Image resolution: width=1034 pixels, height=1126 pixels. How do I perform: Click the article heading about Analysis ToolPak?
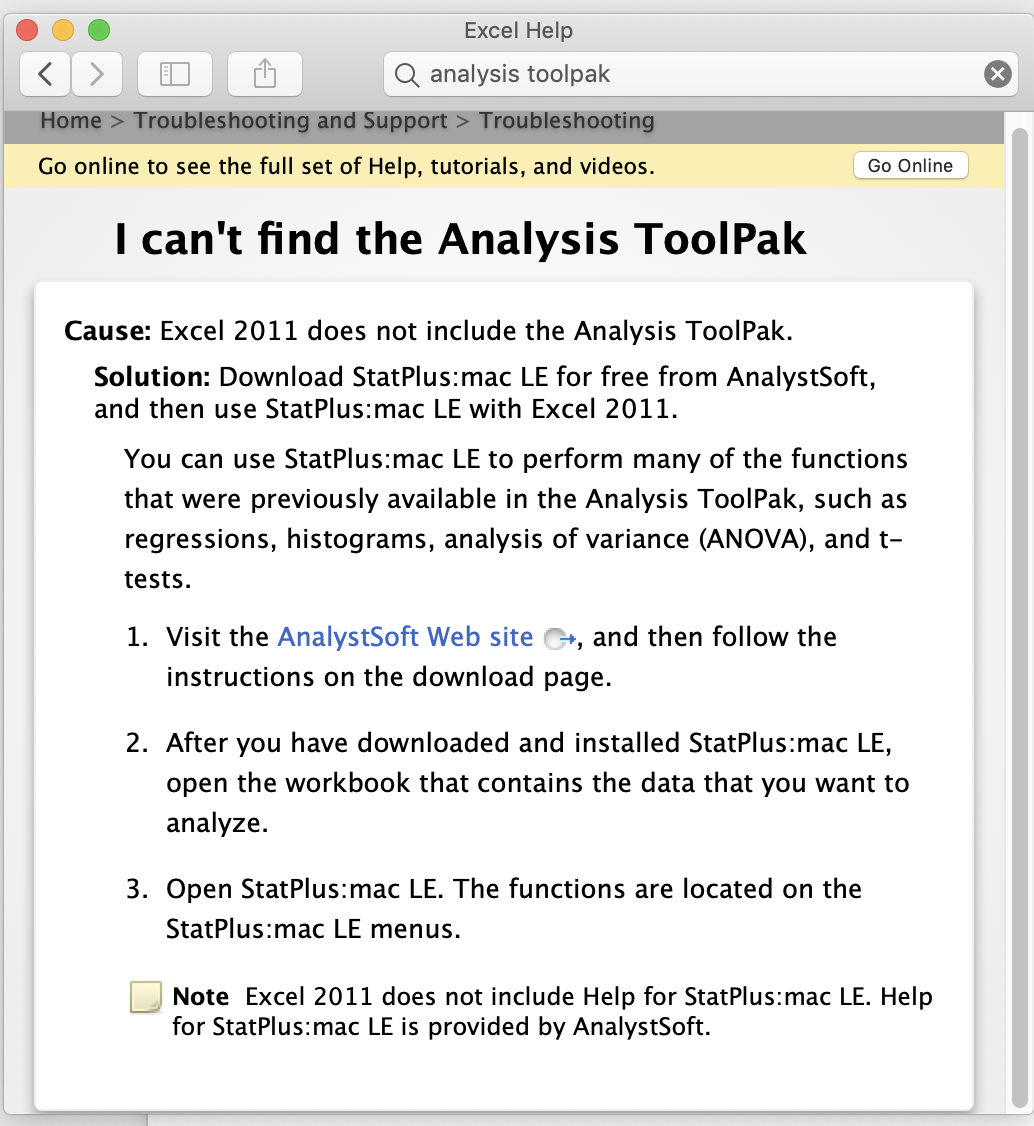460,239
